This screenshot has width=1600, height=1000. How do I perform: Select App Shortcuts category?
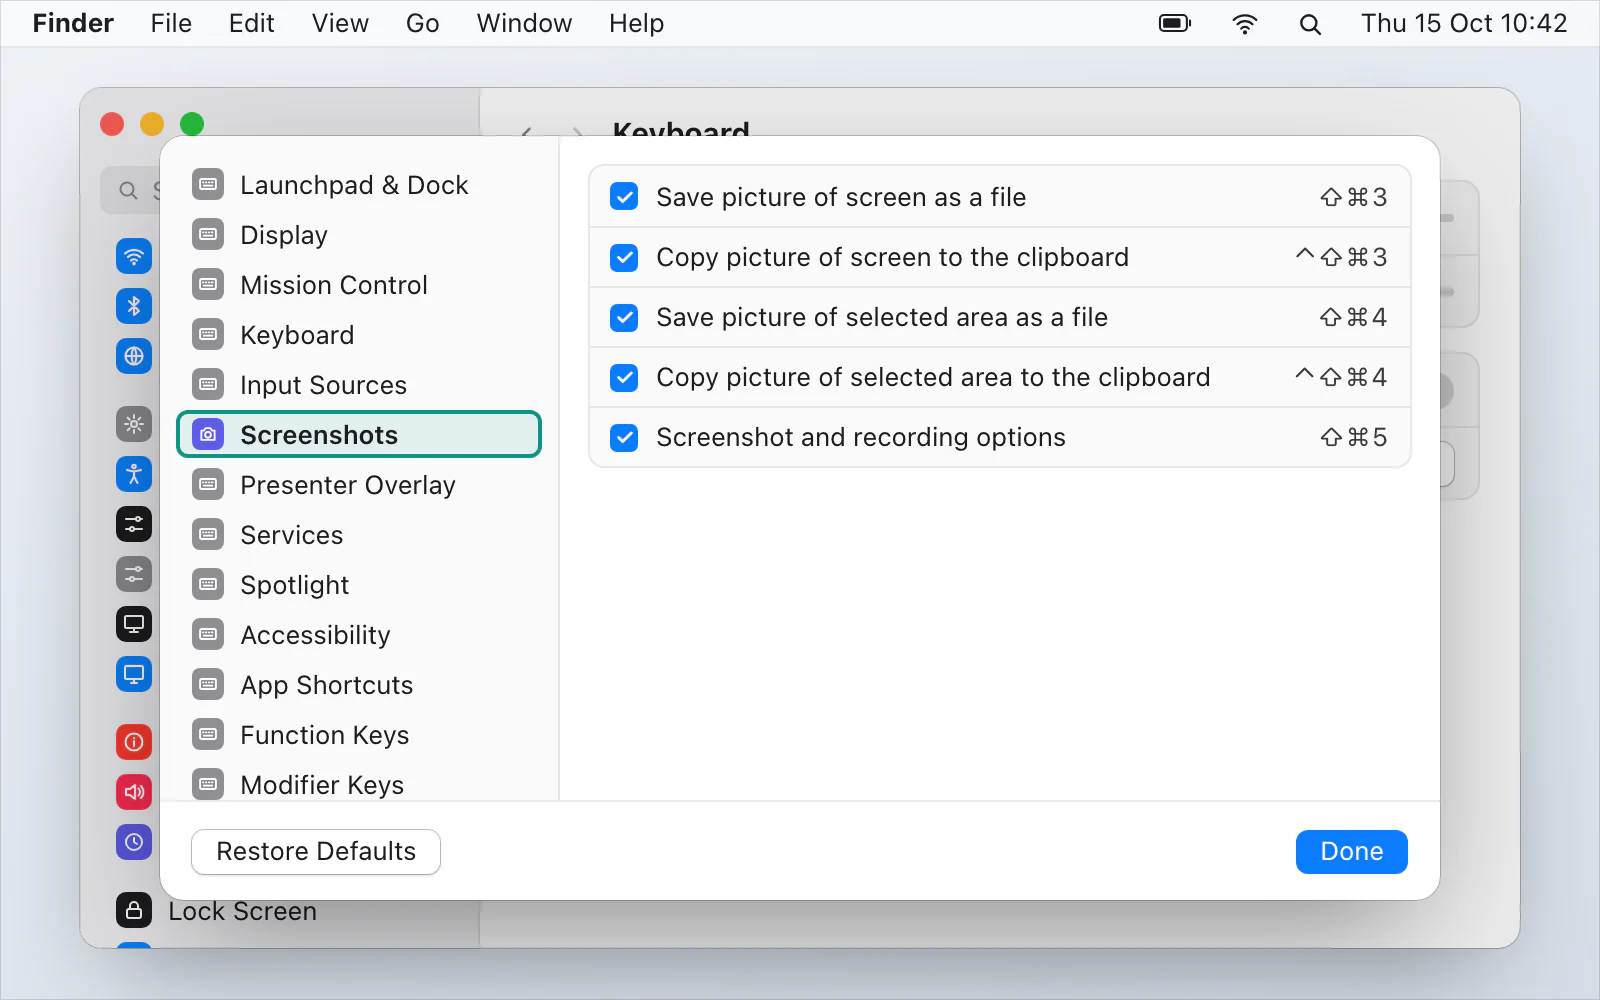coord(359,685)
